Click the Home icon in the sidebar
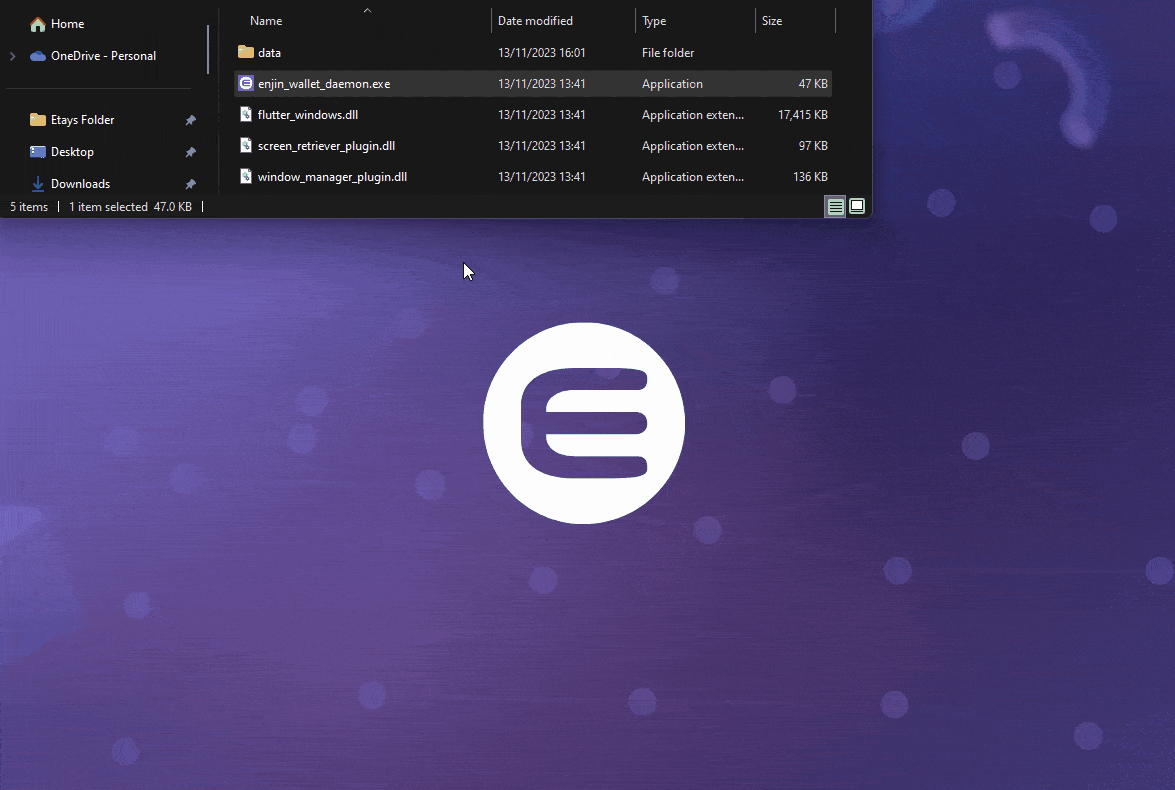Image resolution: width=1175 pixels, height=790 pixels. click(x=37, y=24)
